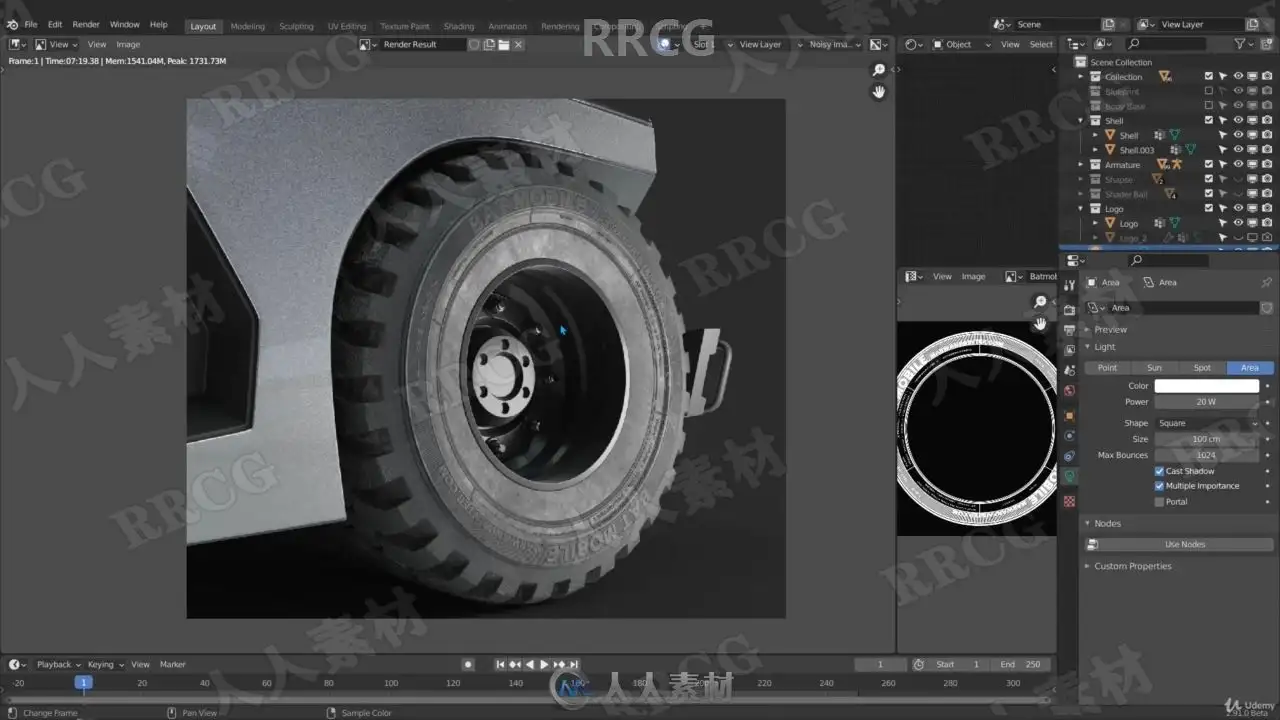Screen dimensions: 1280x720
Task: Click the outliner filter funnel icon
Action: 1240,44
